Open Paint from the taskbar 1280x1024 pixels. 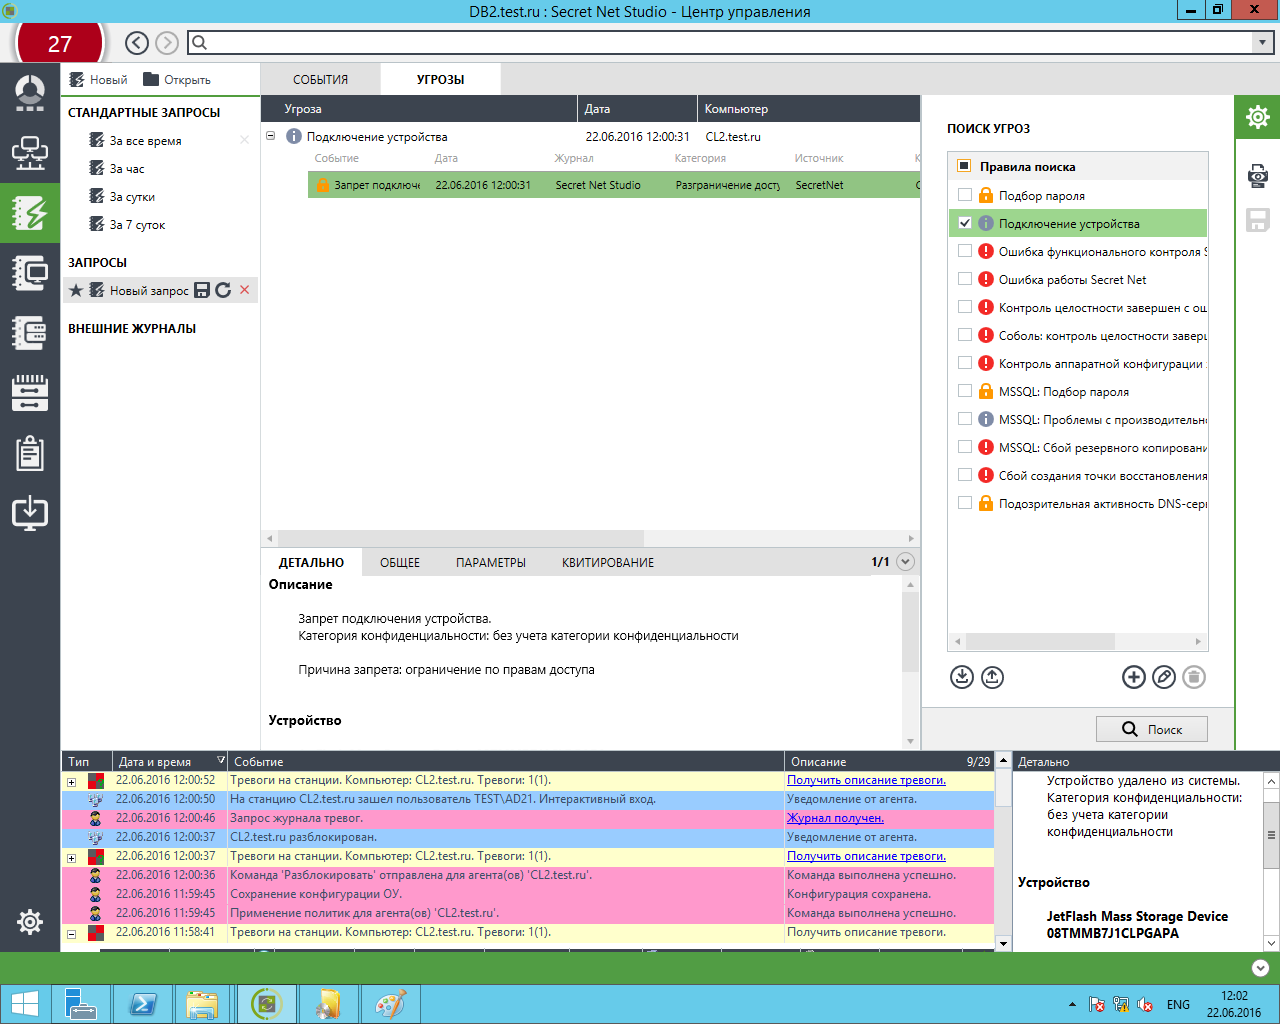click(389, 1004)
